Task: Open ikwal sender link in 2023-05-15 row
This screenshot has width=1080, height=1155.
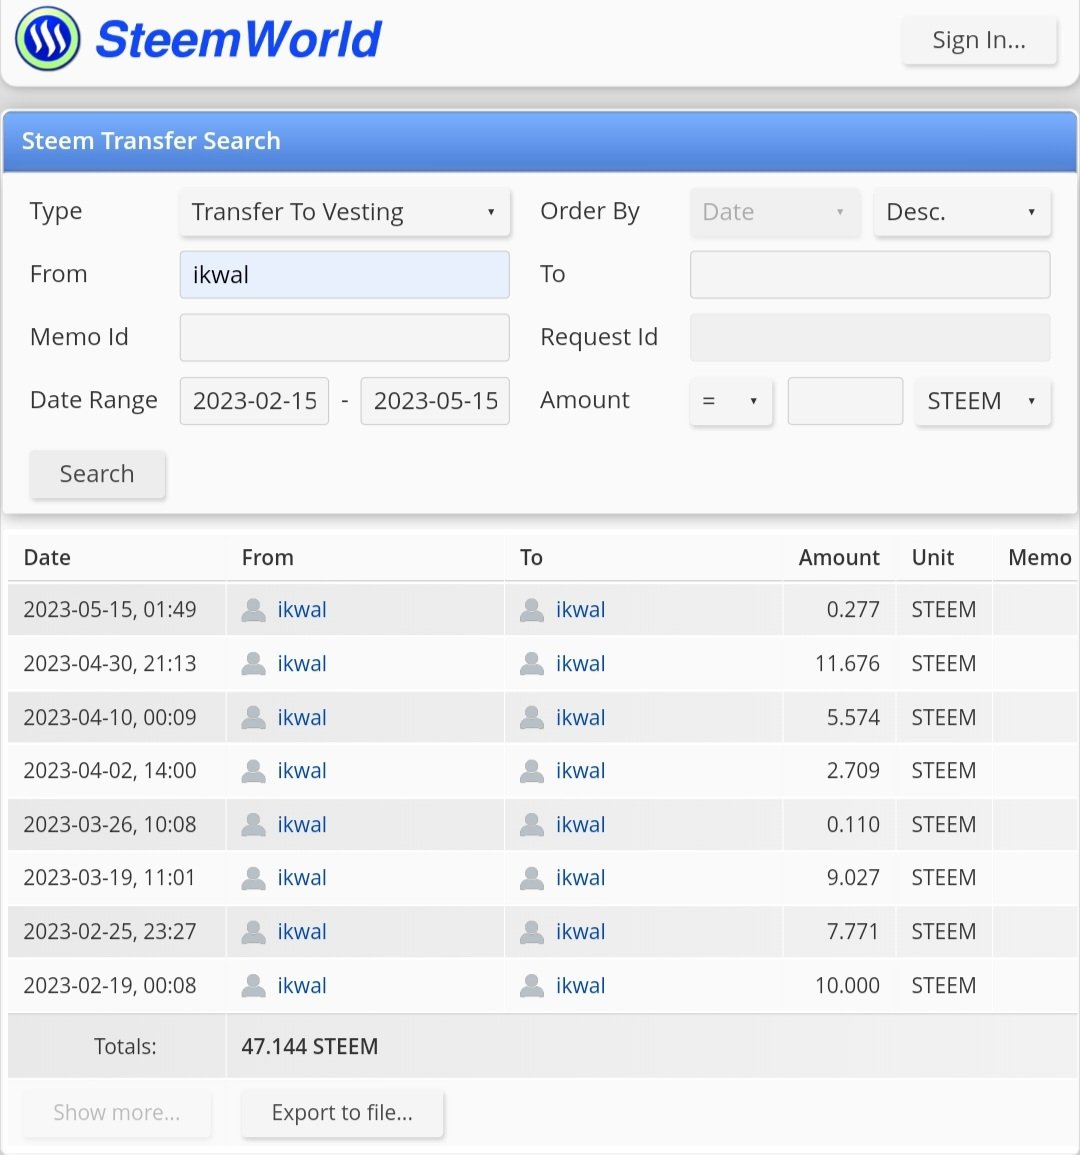Action: click(302, 610)
